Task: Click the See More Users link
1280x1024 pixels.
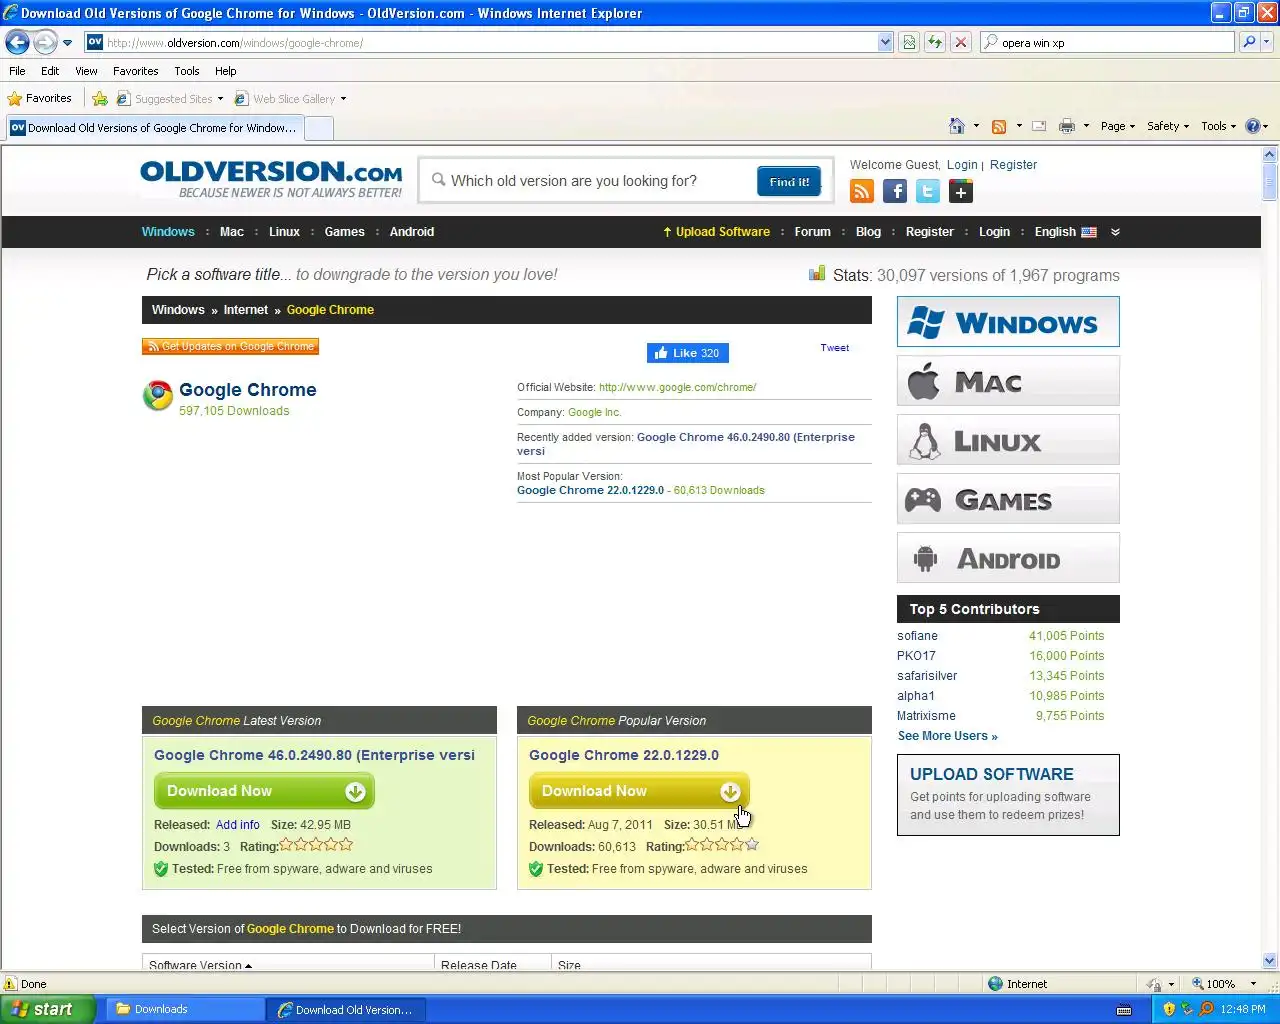Action: coord(947,736)
